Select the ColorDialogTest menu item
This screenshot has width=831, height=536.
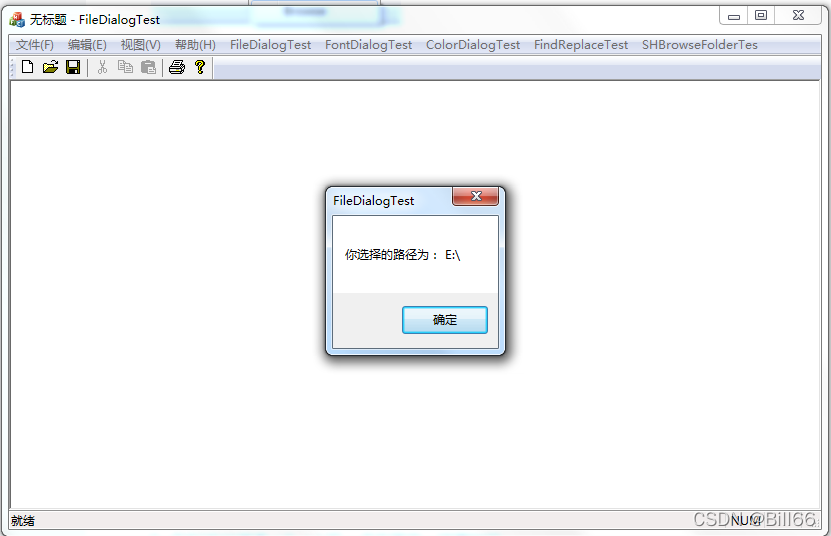click(x=473, y=45)
